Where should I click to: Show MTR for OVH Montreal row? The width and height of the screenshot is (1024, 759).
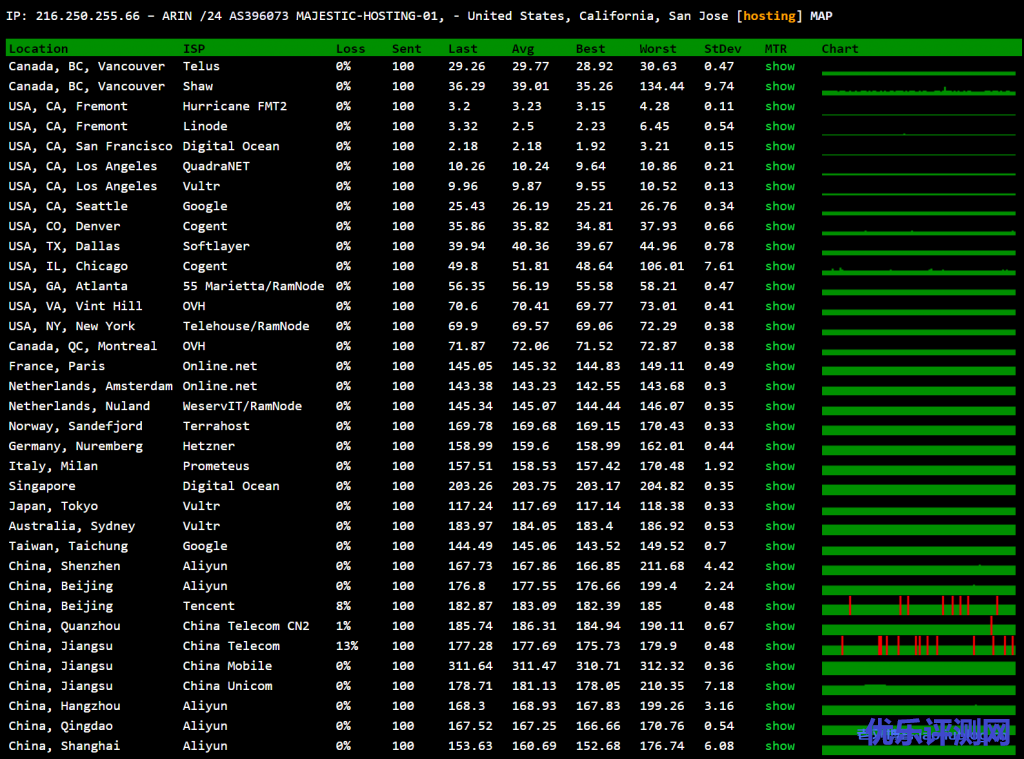coord(779,346)
